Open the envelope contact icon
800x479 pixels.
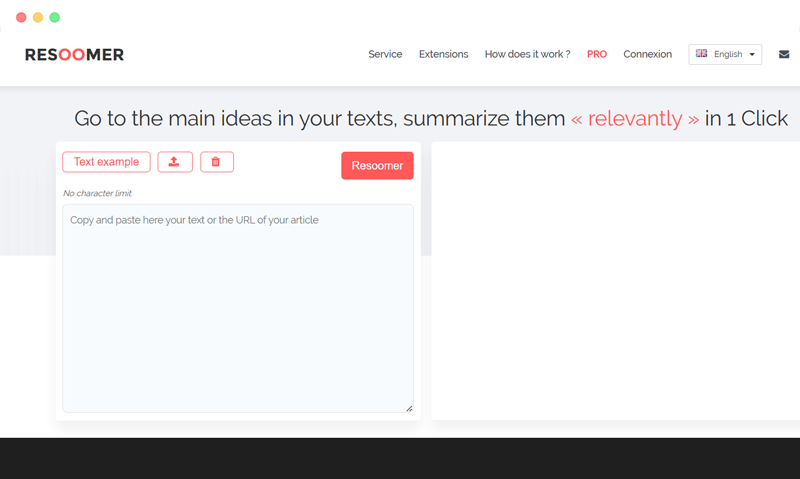[783, 54]
